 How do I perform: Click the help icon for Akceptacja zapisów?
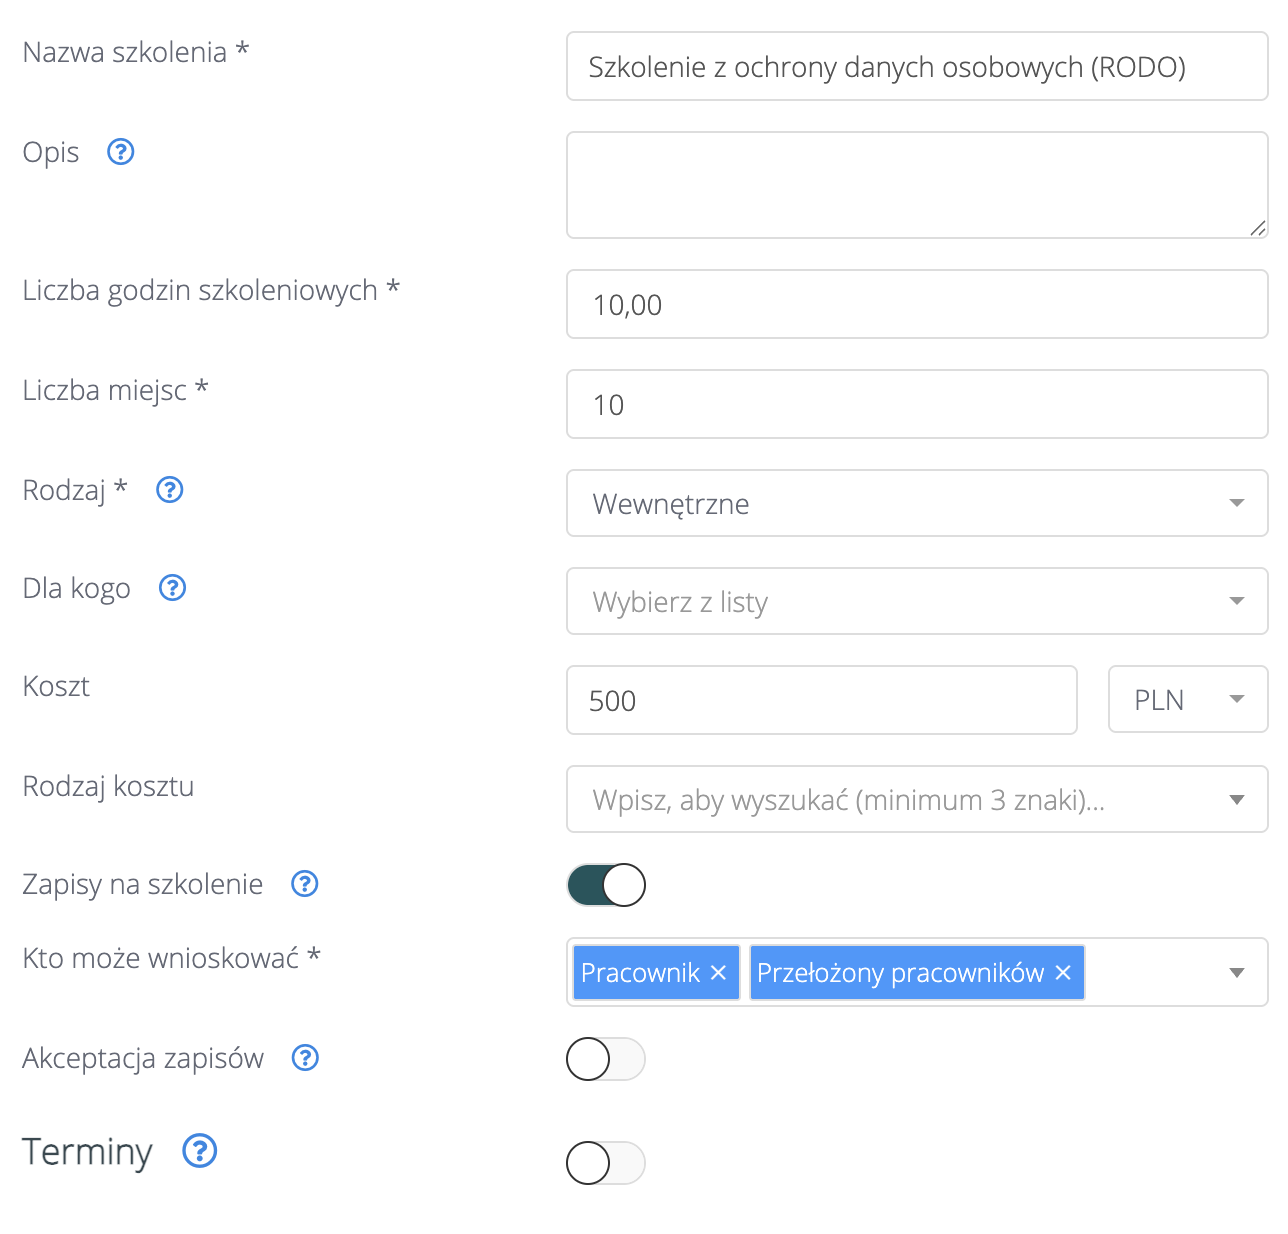coord(305,1058)
